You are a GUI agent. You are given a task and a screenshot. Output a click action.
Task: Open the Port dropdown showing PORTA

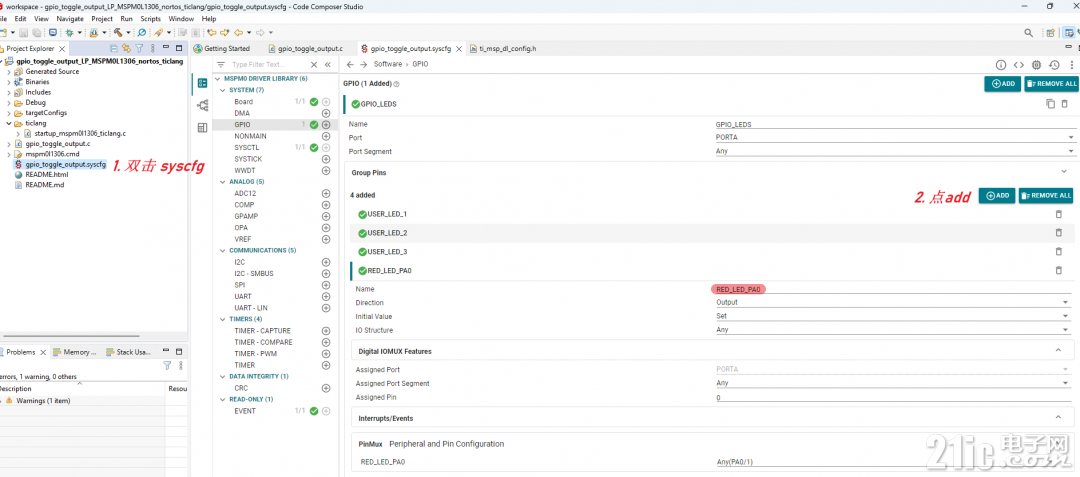[x=895, y=138]
